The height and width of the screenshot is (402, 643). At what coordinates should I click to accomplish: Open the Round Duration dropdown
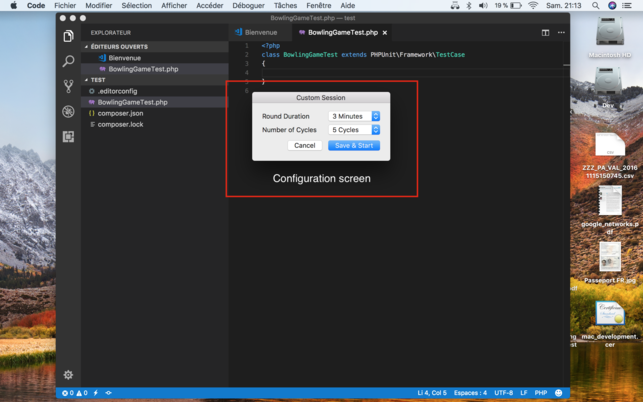(x=354, y=116)
